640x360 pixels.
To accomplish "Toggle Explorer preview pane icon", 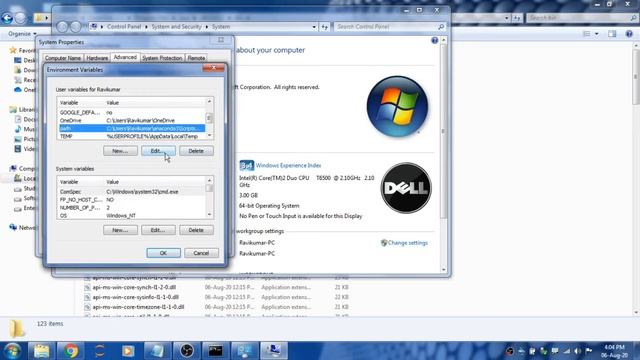I will pos(612,34).
